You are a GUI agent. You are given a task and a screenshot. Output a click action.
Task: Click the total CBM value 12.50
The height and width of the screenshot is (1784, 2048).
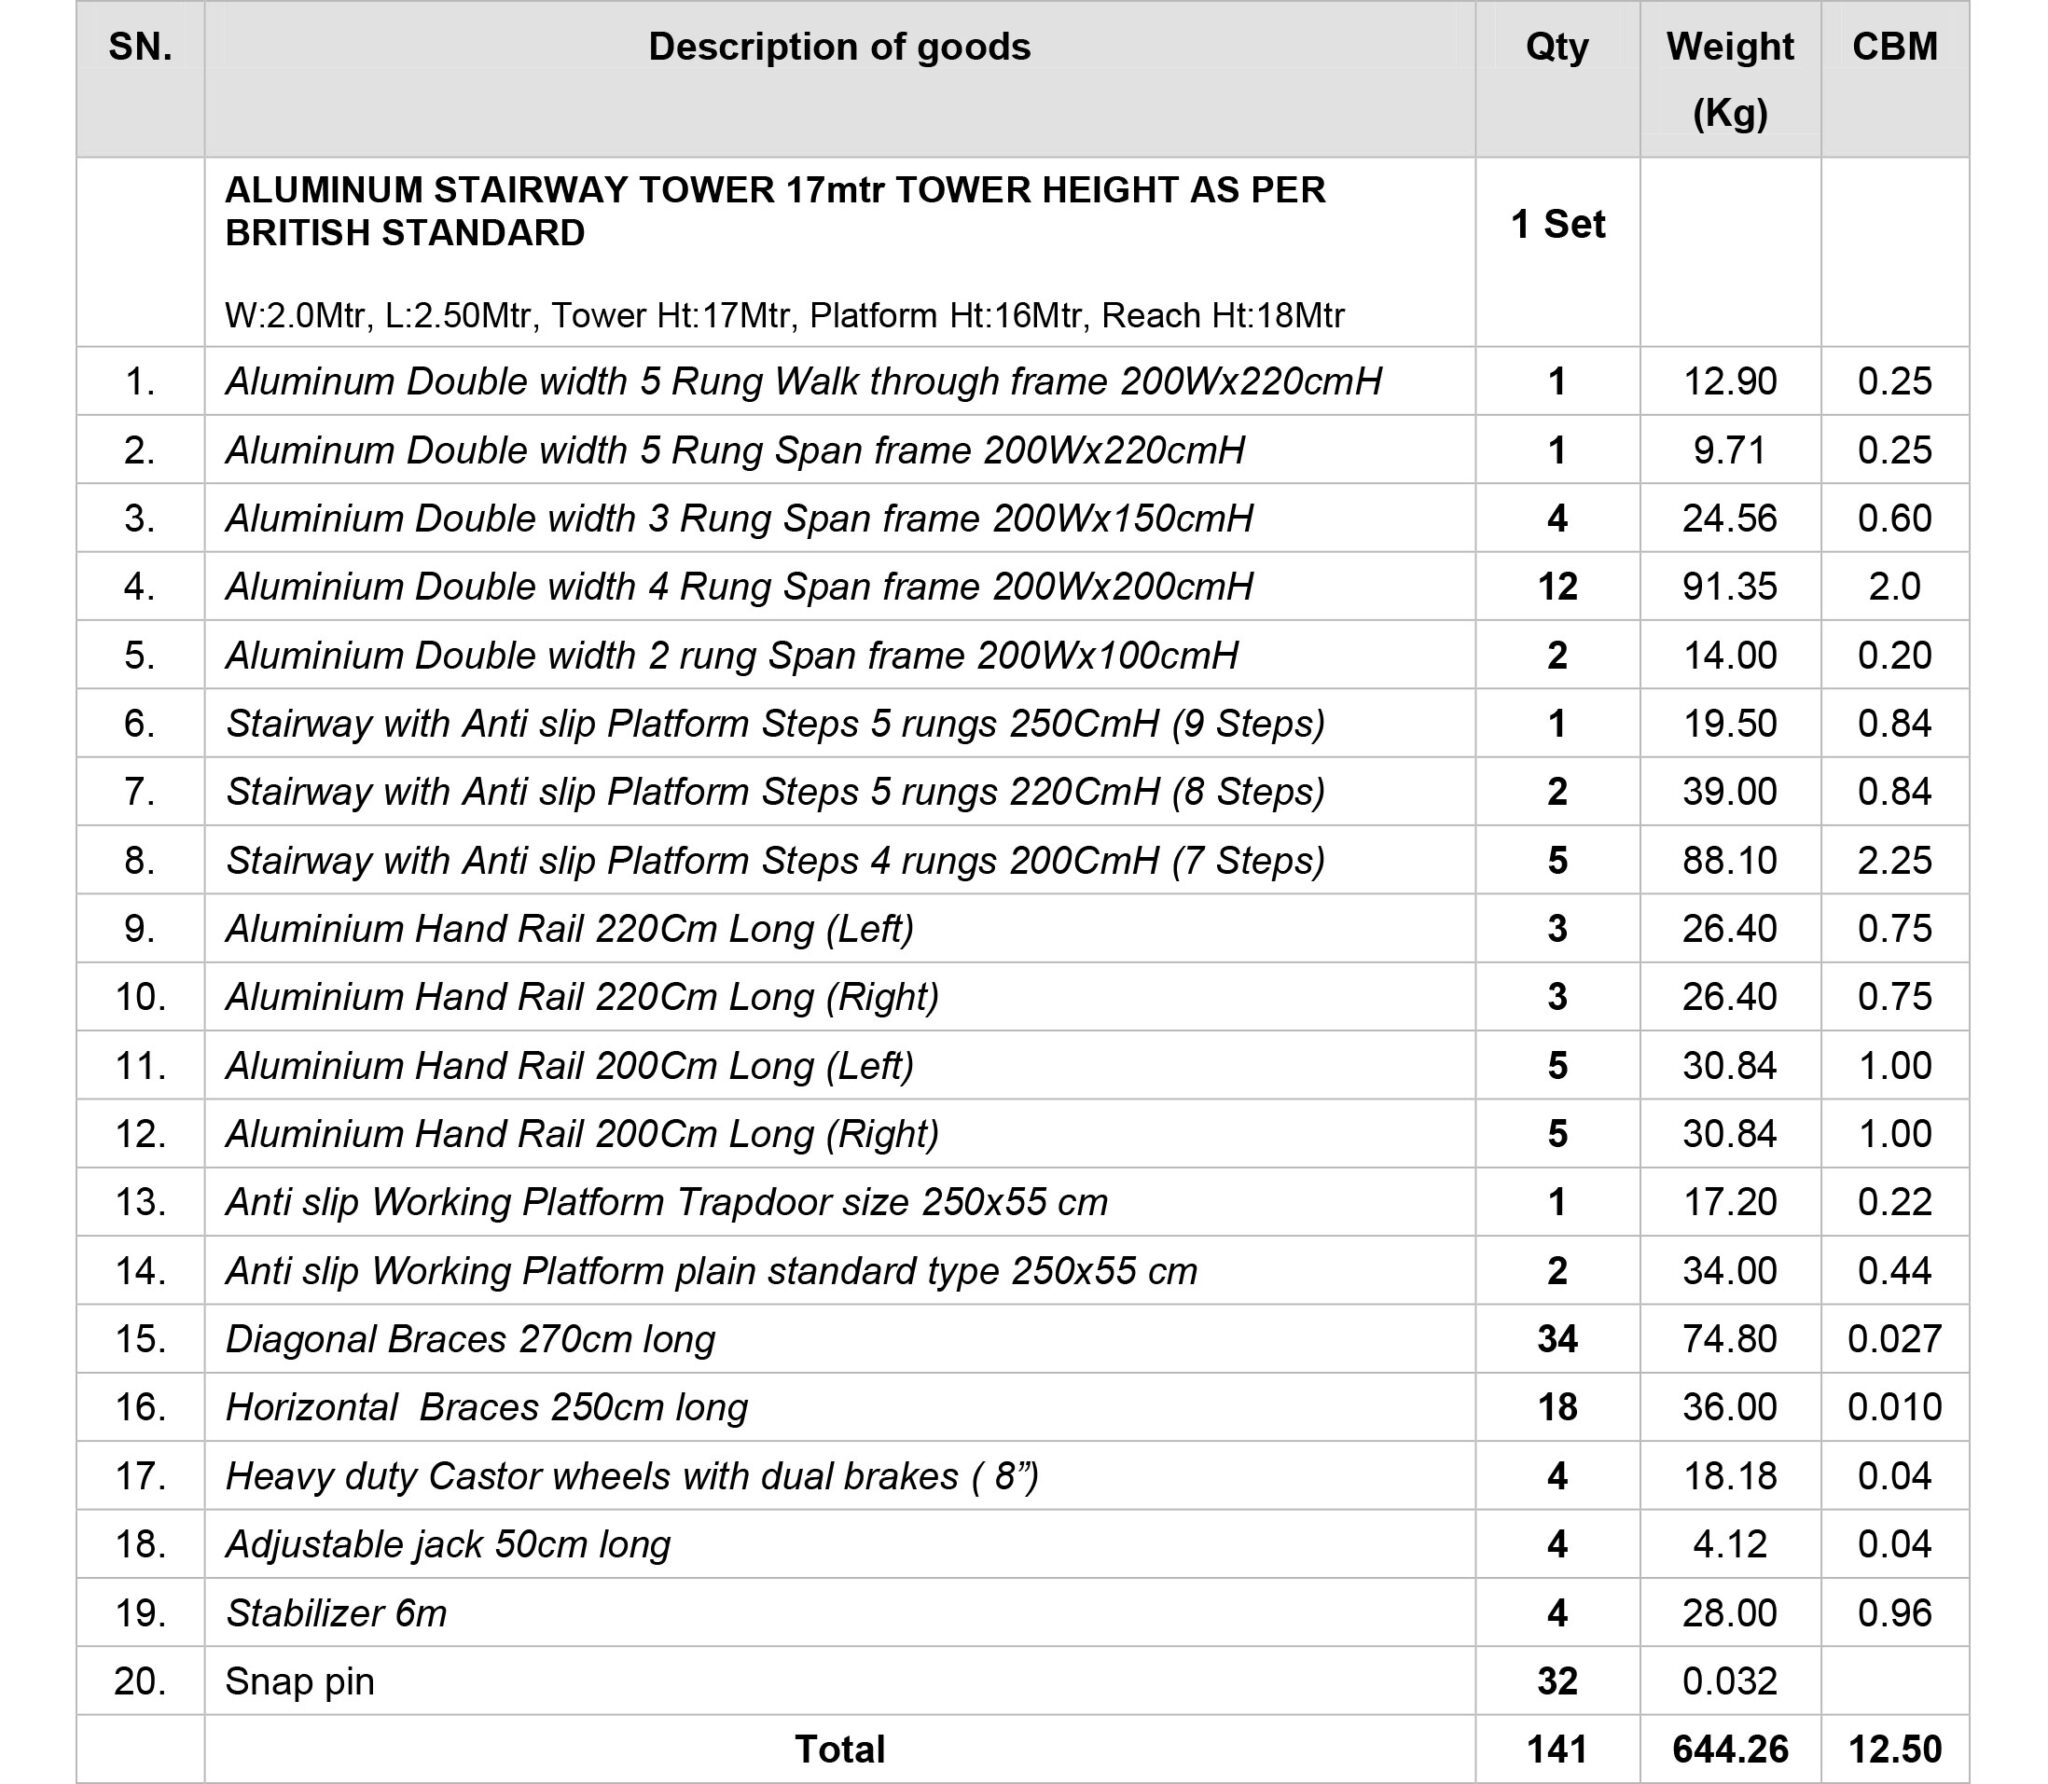click(x=1894, y=1749)
